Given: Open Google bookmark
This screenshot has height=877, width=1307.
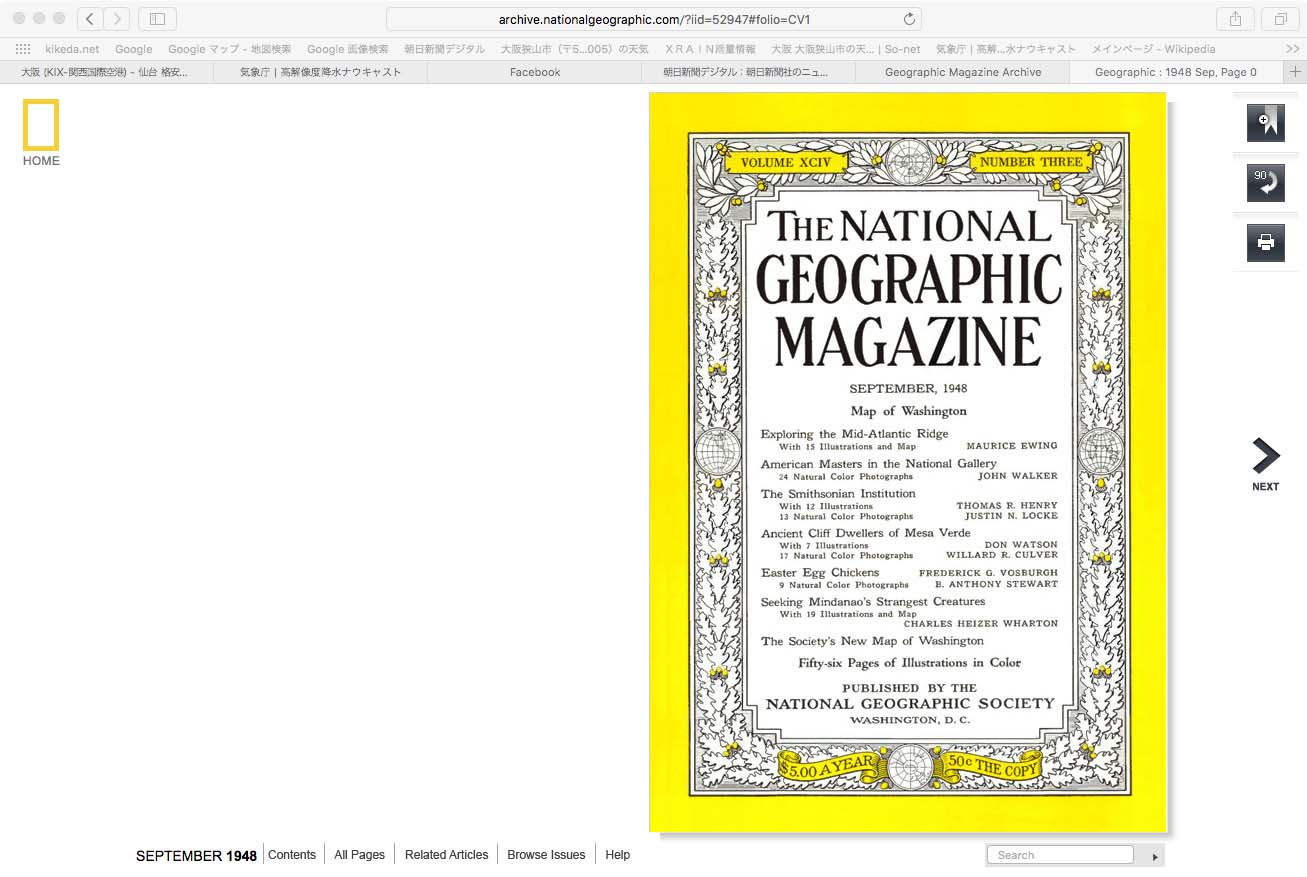Looking at the screenshot, I should [134, 49].
